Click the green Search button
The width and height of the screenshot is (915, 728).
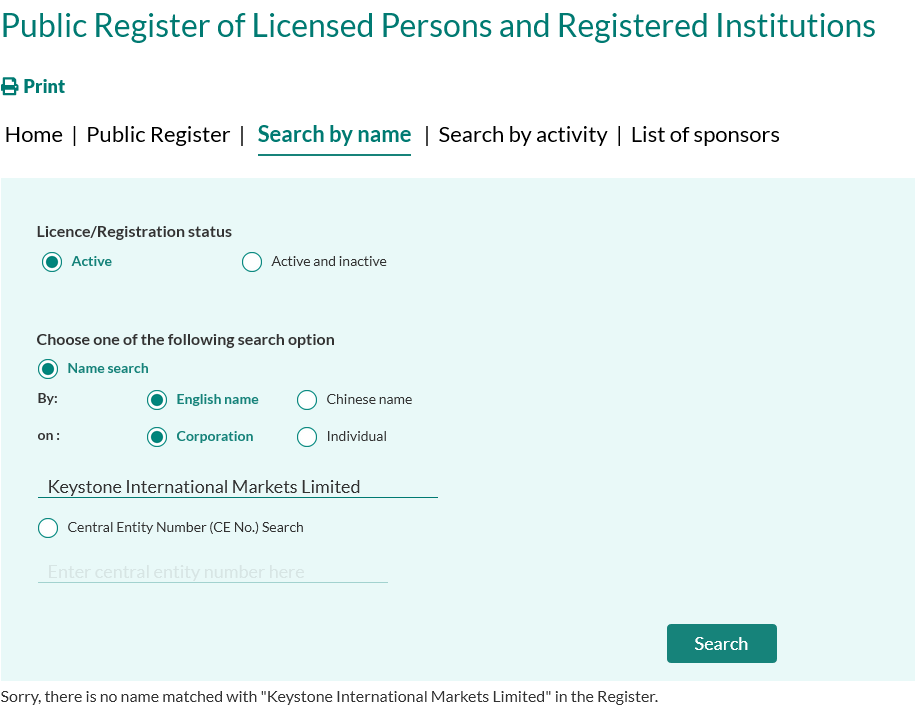722,643
